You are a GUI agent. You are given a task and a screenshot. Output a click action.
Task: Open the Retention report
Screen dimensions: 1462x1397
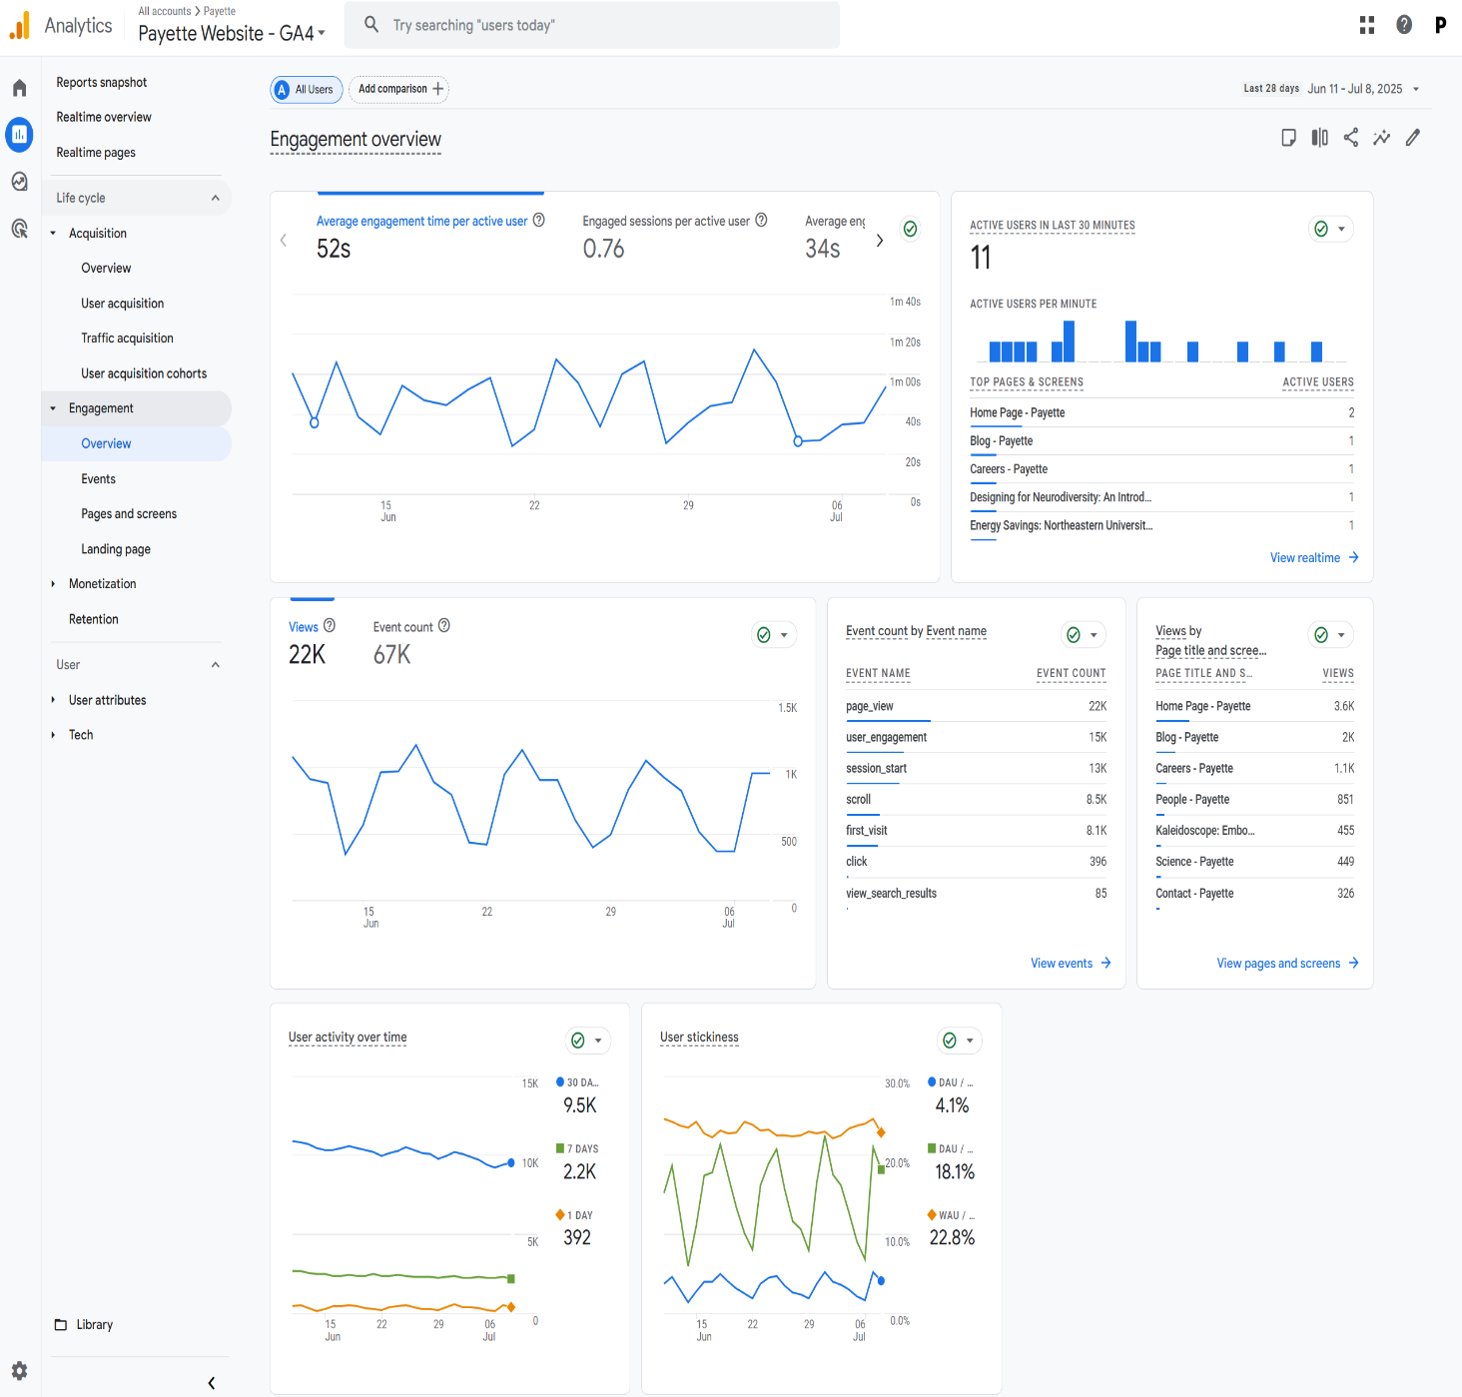click(x=94, y=619)
